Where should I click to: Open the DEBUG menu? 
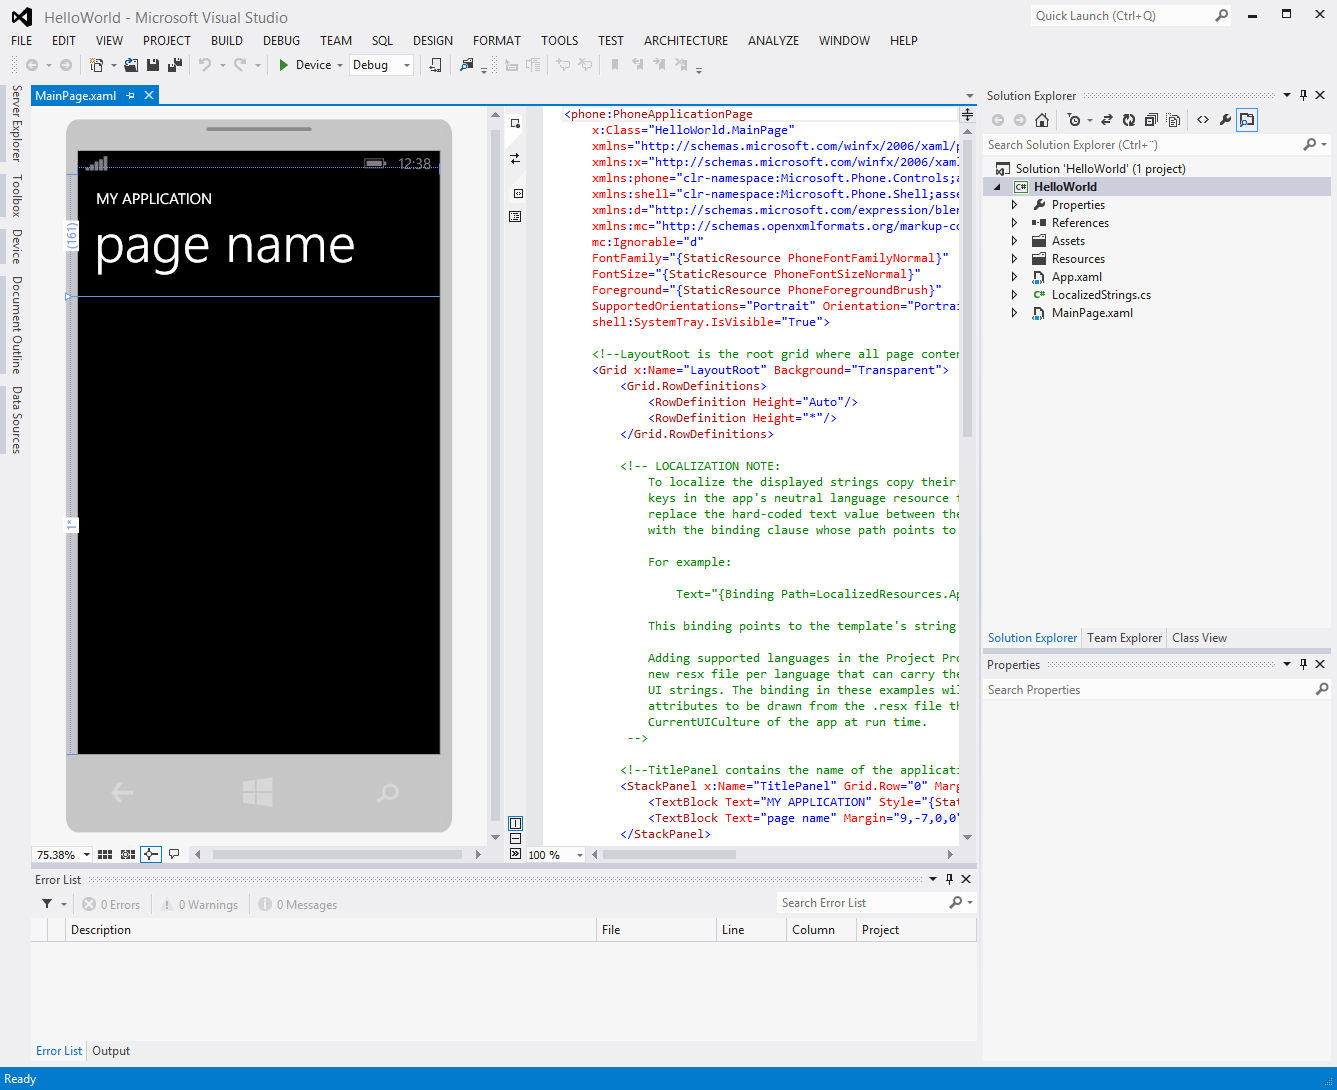pyautogui.click(x=281, y=41)
